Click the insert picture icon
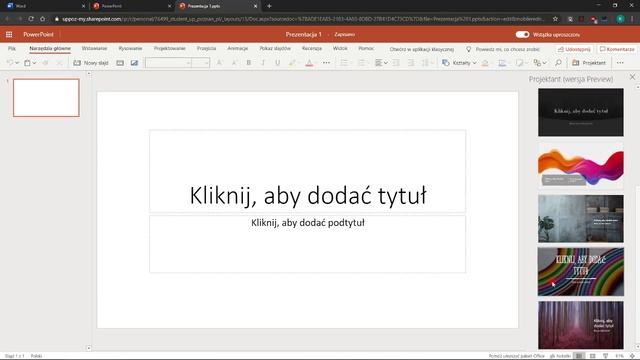The width and height of the screenshot is (640, 360). click(x=134, y=63)
